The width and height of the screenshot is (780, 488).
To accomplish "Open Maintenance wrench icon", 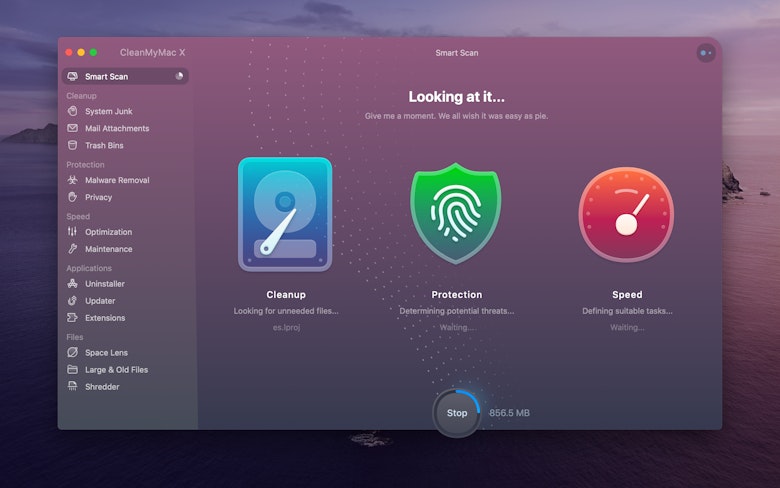I will point(73,249).
